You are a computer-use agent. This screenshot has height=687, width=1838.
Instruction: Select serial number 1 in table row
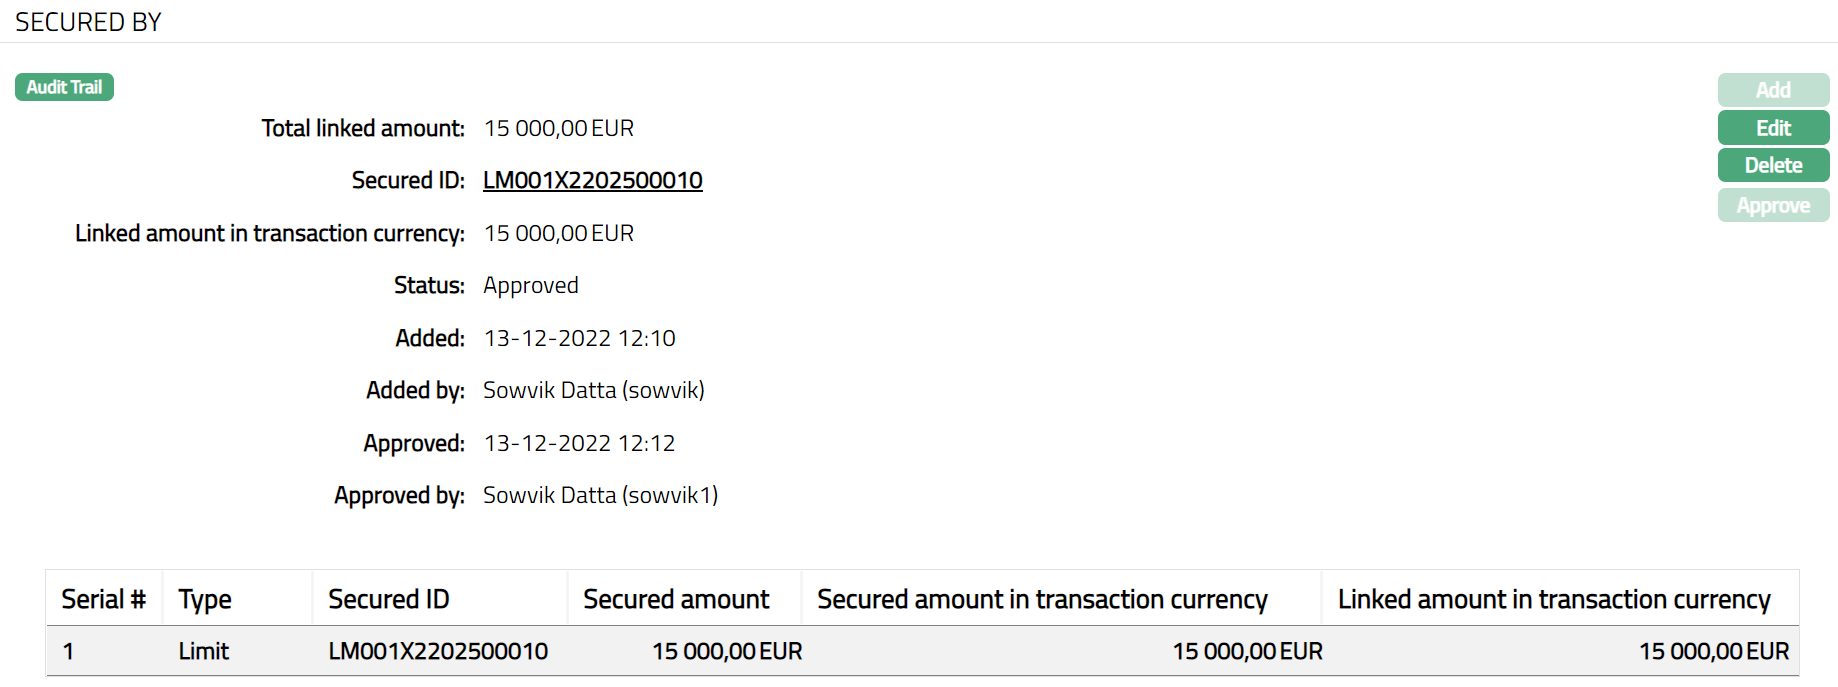pyautogui.click(x=68, y=652)
